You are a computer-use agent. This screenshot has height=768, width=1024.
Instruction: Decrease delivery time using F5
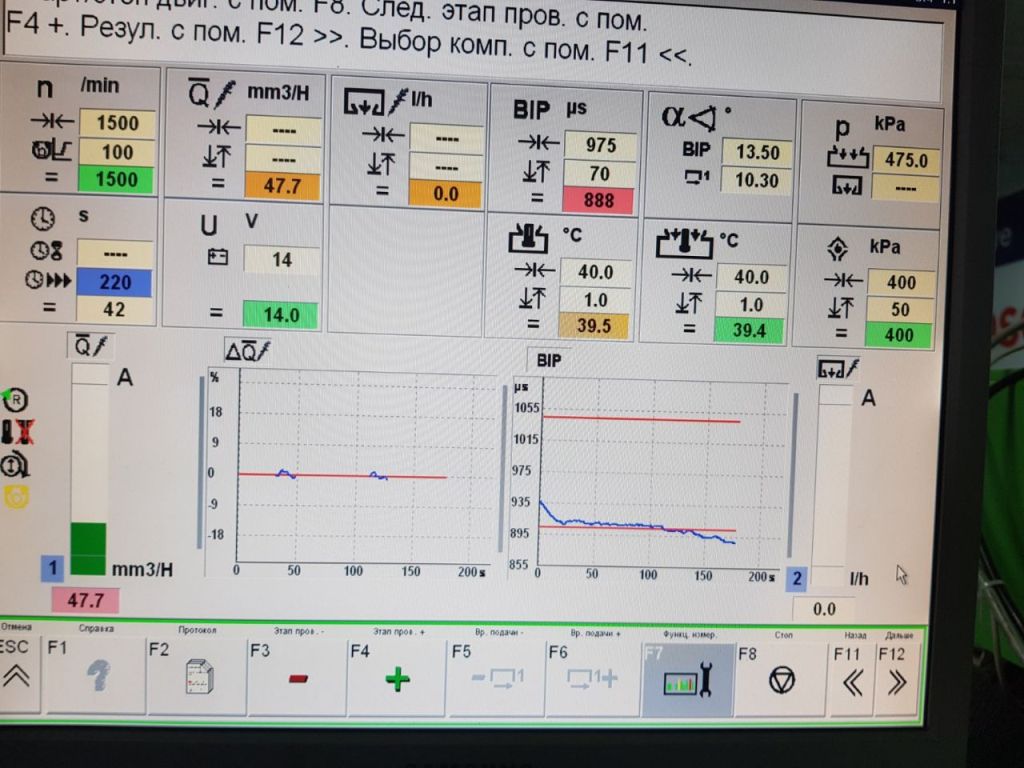coord(496,679)
